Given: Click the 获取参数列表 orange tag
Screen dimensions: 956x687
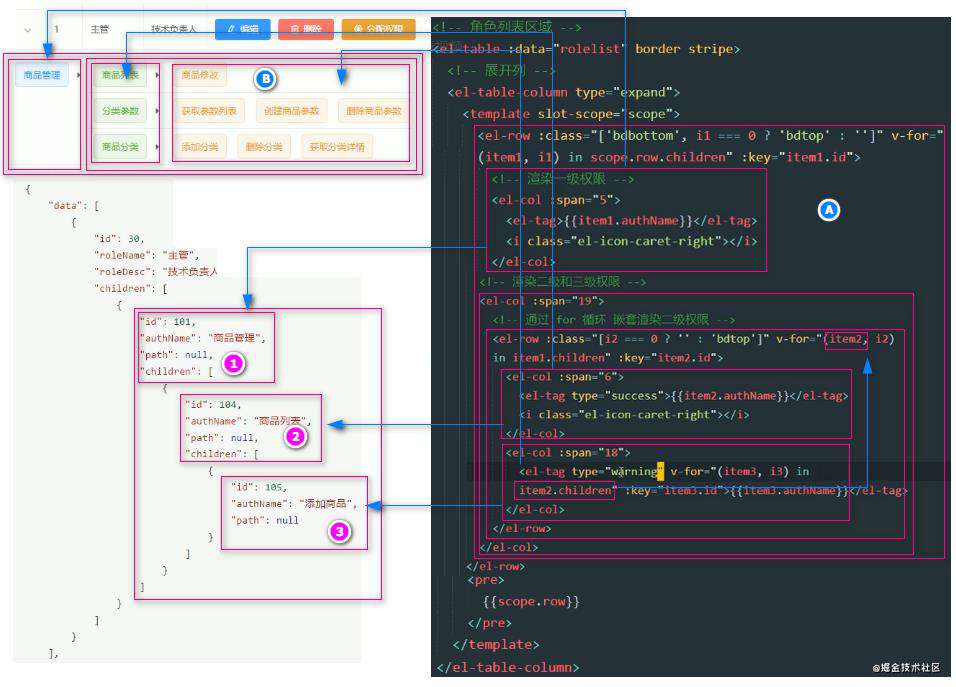Looking at the screenshot, I should pyautogui.click(x=209, y=111).
